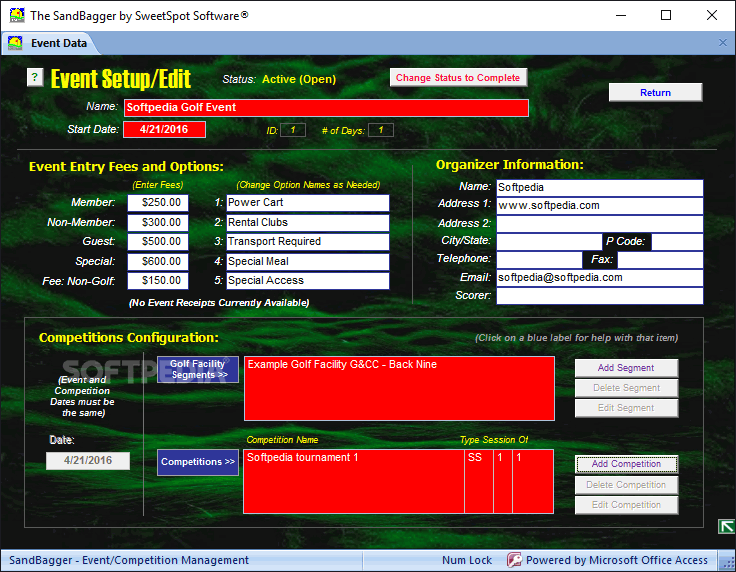Close the Event Data tab with X
Screen dimensions: 736x572
[723, 43]
